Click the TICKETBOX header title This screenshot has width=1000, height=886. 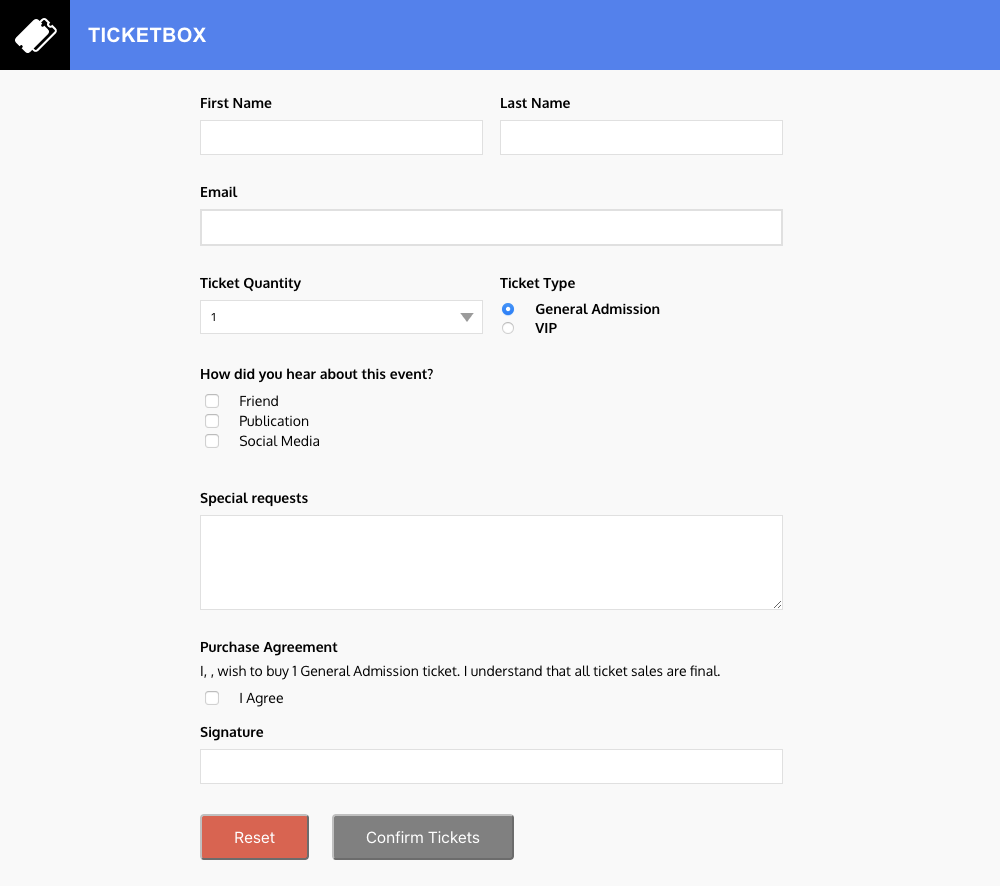tap(147, 35)
